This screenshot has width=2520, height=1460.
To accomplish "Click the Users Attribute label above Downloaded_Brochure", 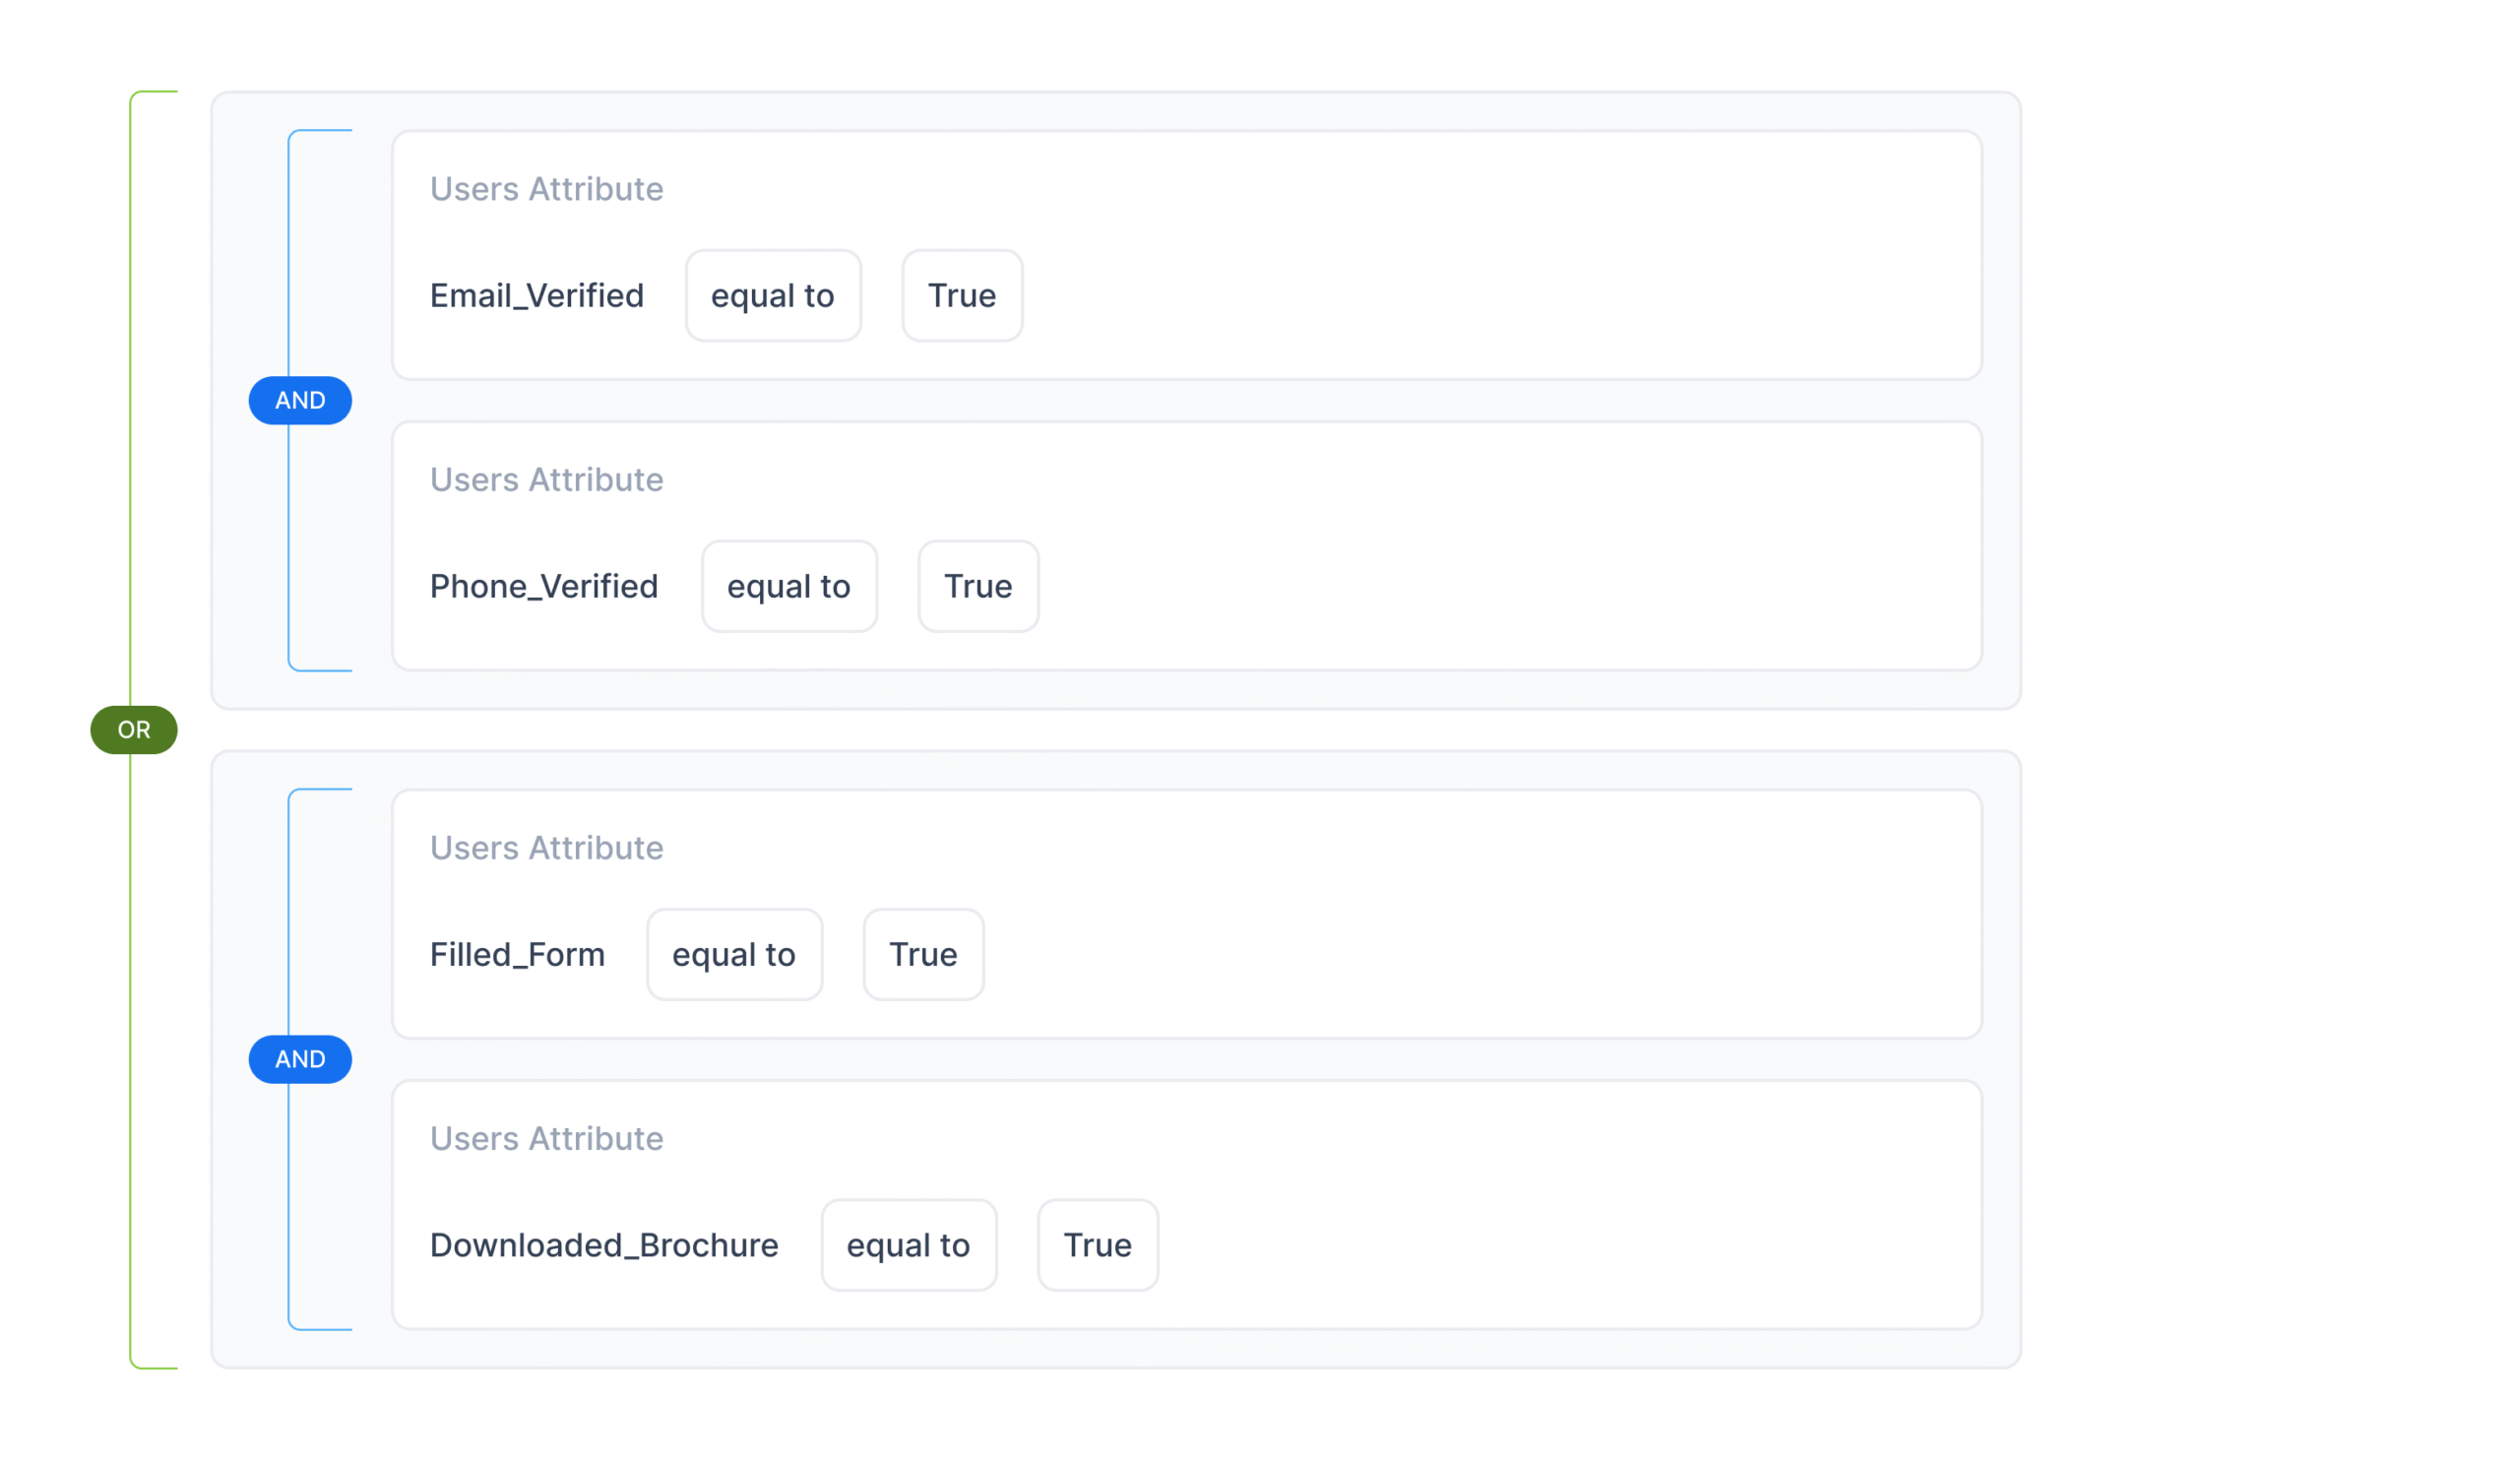I will coord(546,1139).
